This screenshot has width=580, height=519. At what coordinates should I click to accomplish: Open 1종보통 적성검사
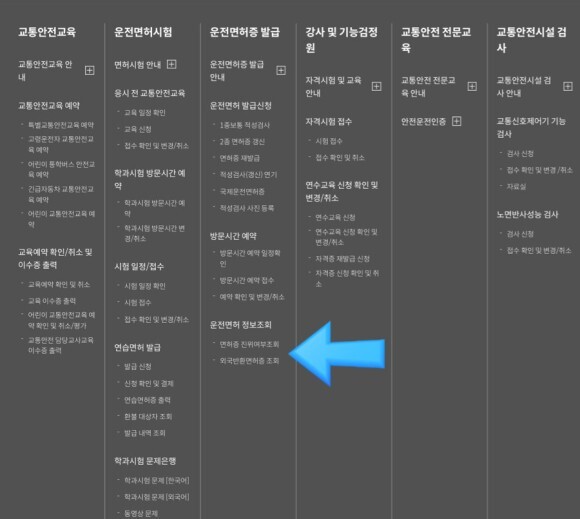(245, 125)
